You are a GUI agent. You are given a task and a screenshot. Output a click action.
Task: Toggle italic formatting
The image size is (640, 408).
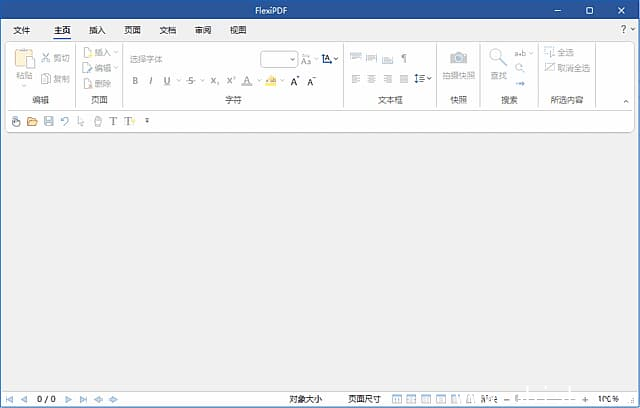151,81
